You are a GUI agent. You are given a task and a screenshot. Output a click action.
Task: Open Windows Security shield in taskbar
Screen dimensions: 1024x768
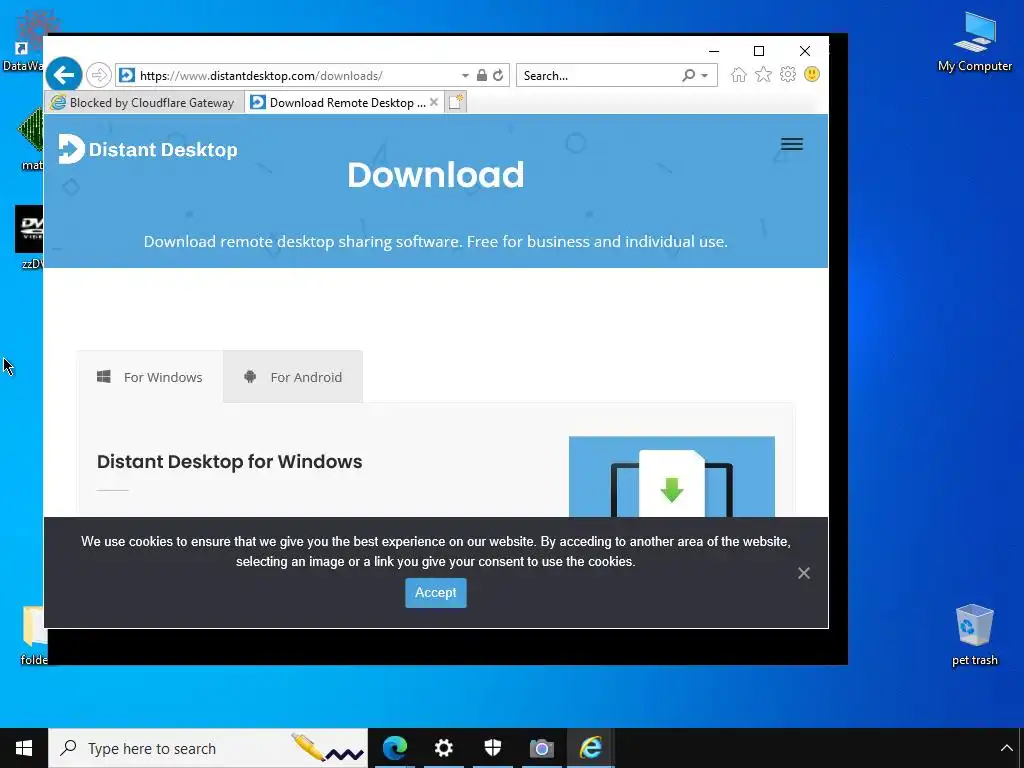click(x=492, y=748)
